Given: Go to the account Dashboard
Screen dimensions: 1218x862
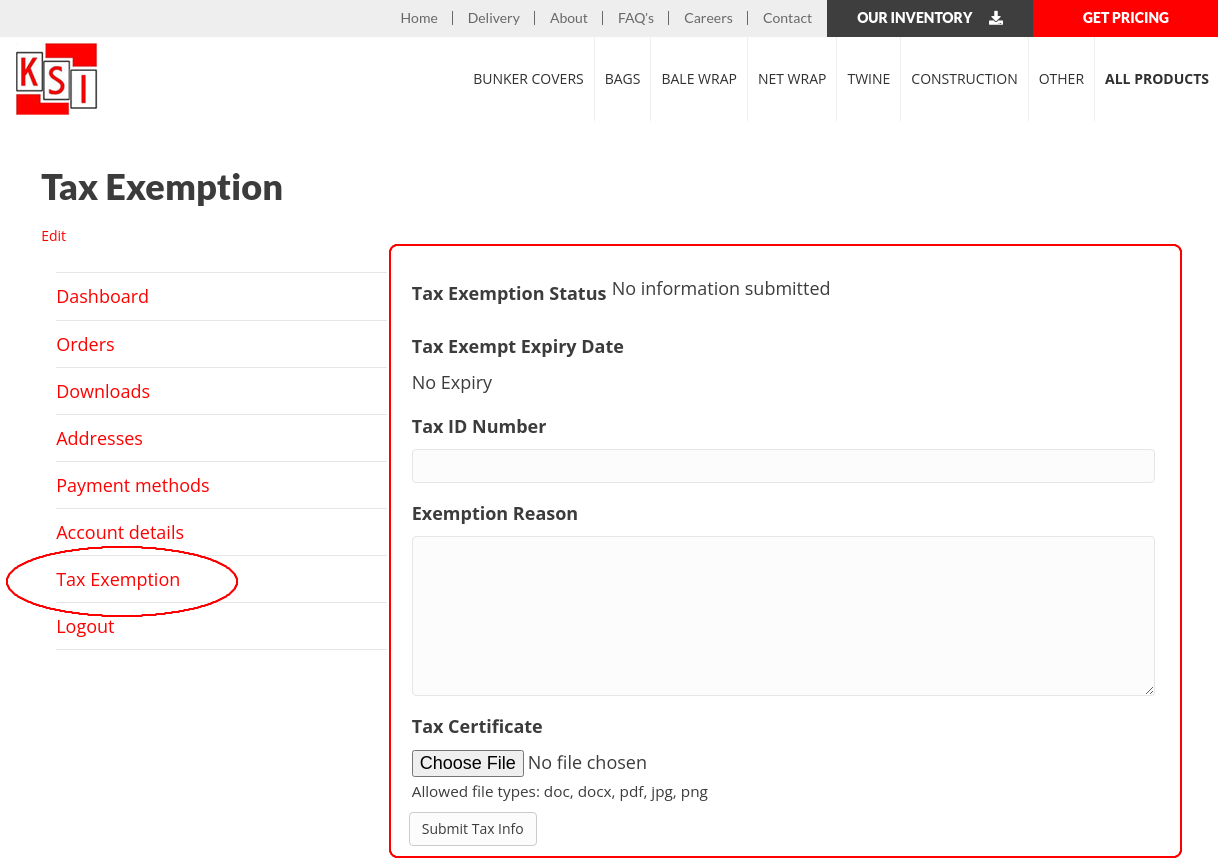Looking at the screenshot, I should click(102, 296).
